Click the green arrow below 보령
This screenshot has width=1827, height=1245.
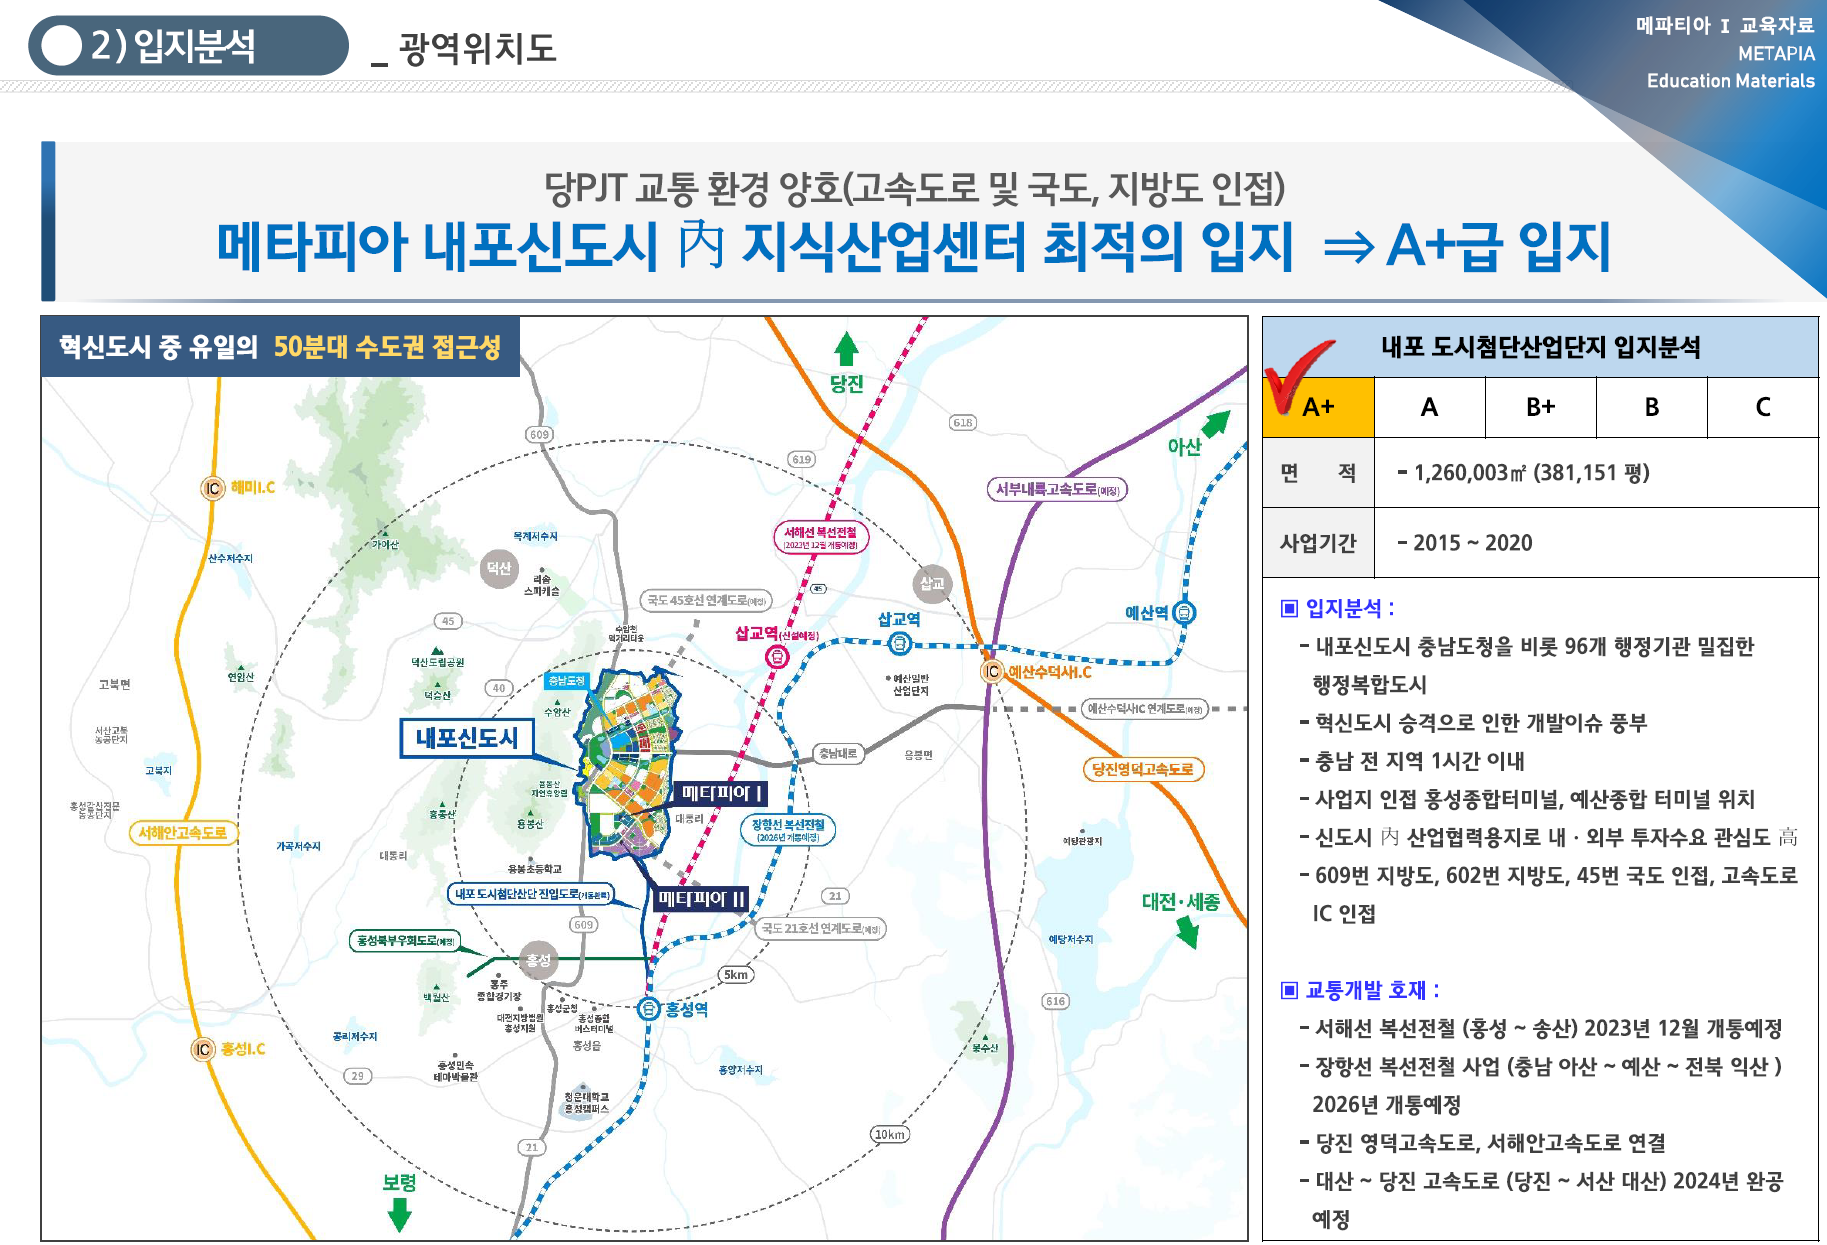tap(399, 1214)
